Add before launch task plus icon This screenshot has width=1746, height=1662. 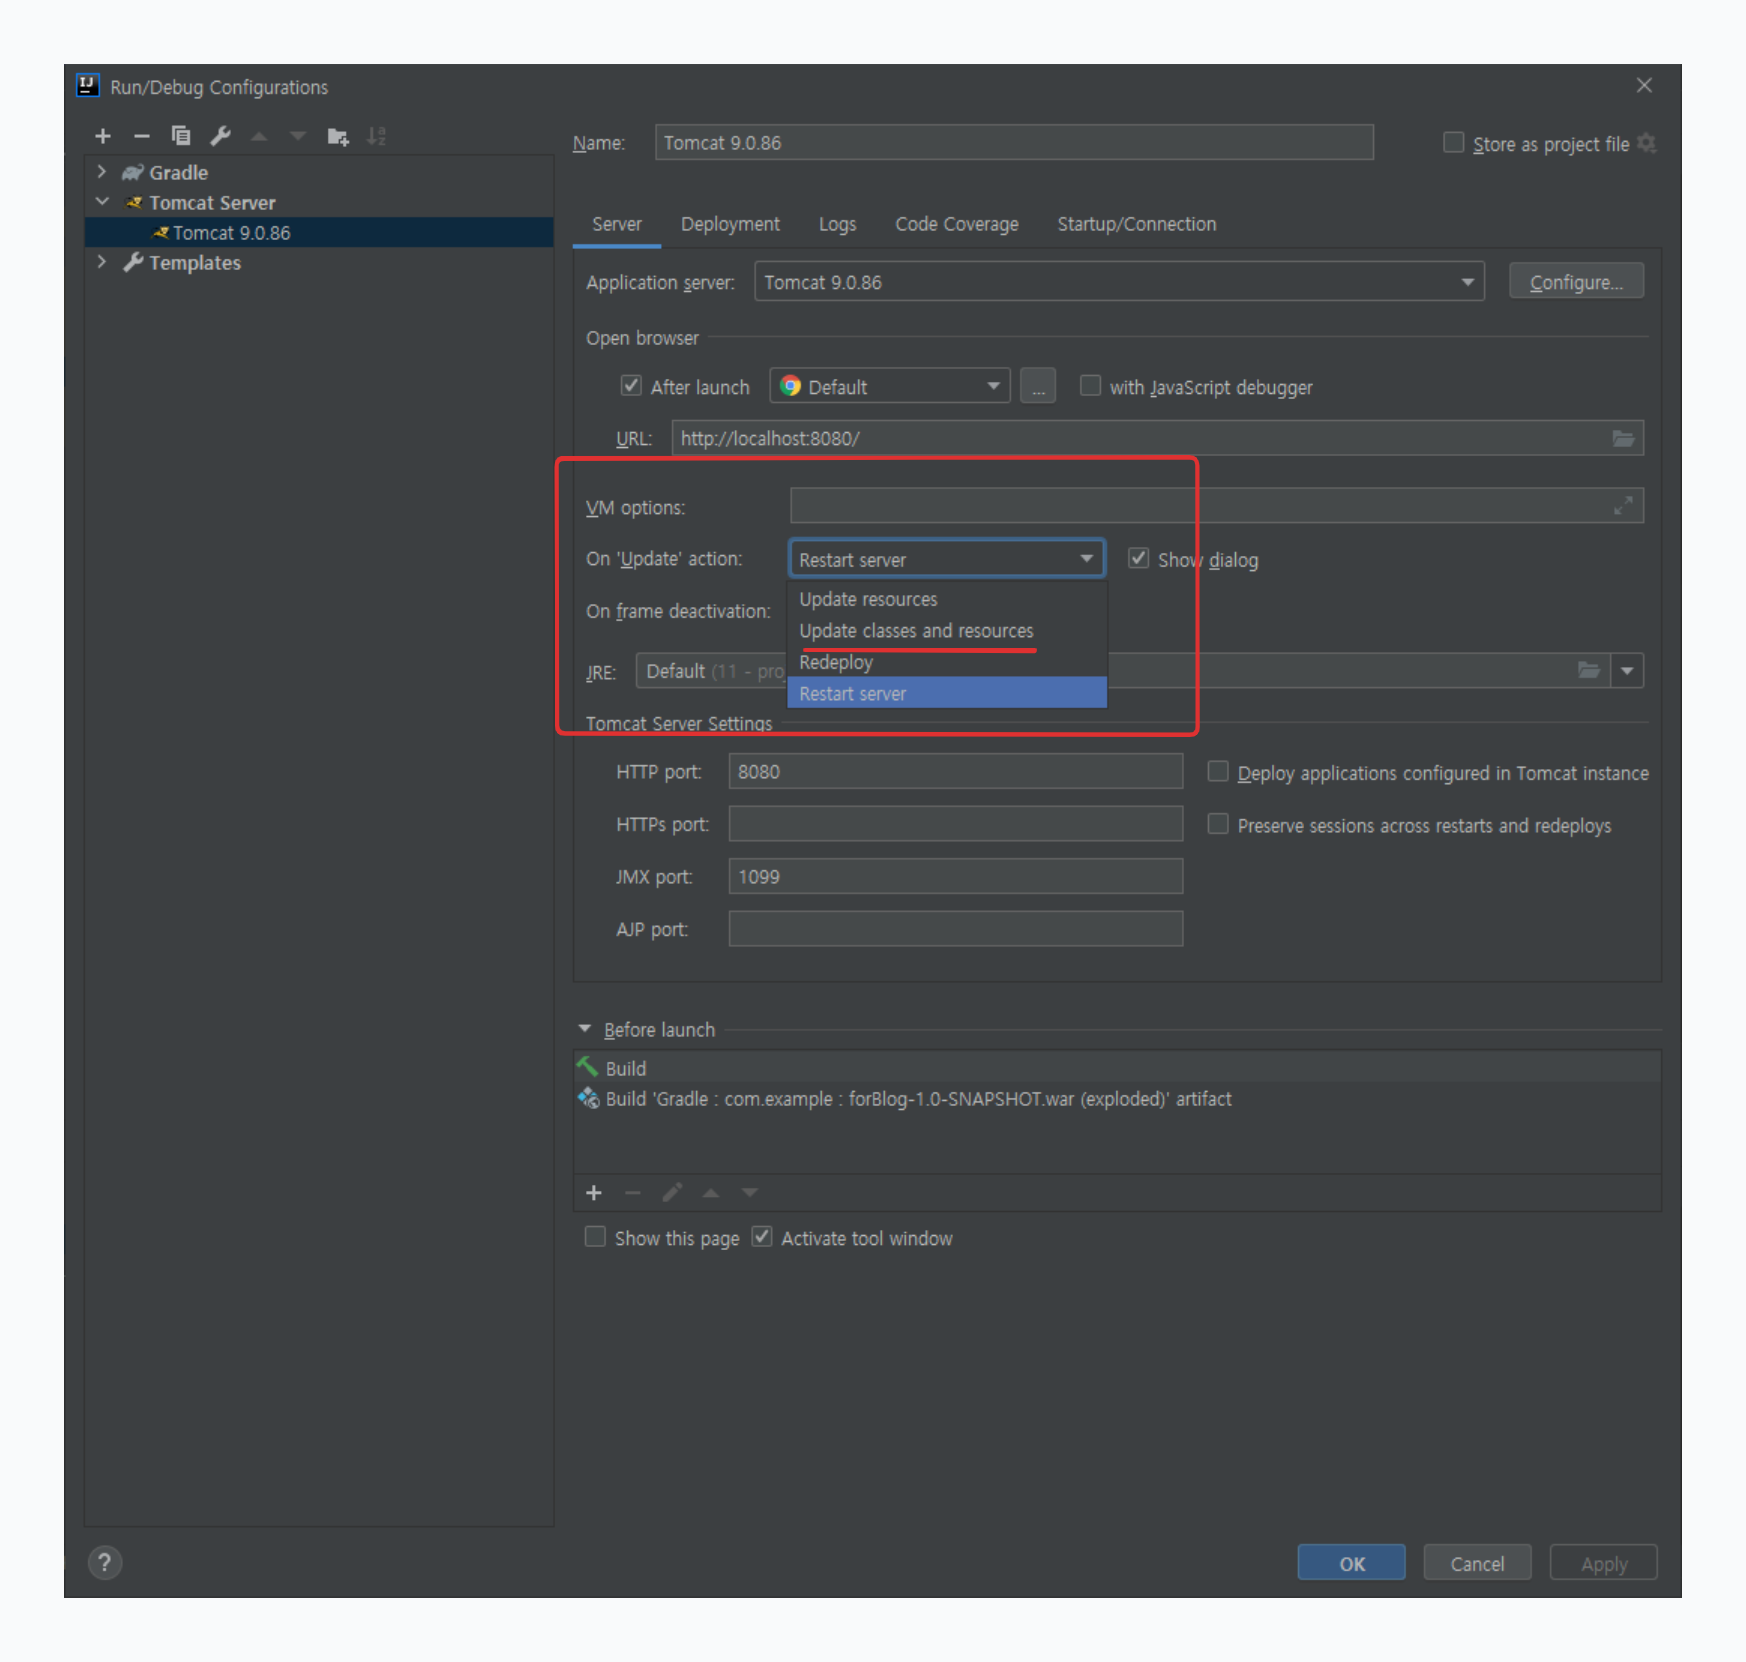594,1193
